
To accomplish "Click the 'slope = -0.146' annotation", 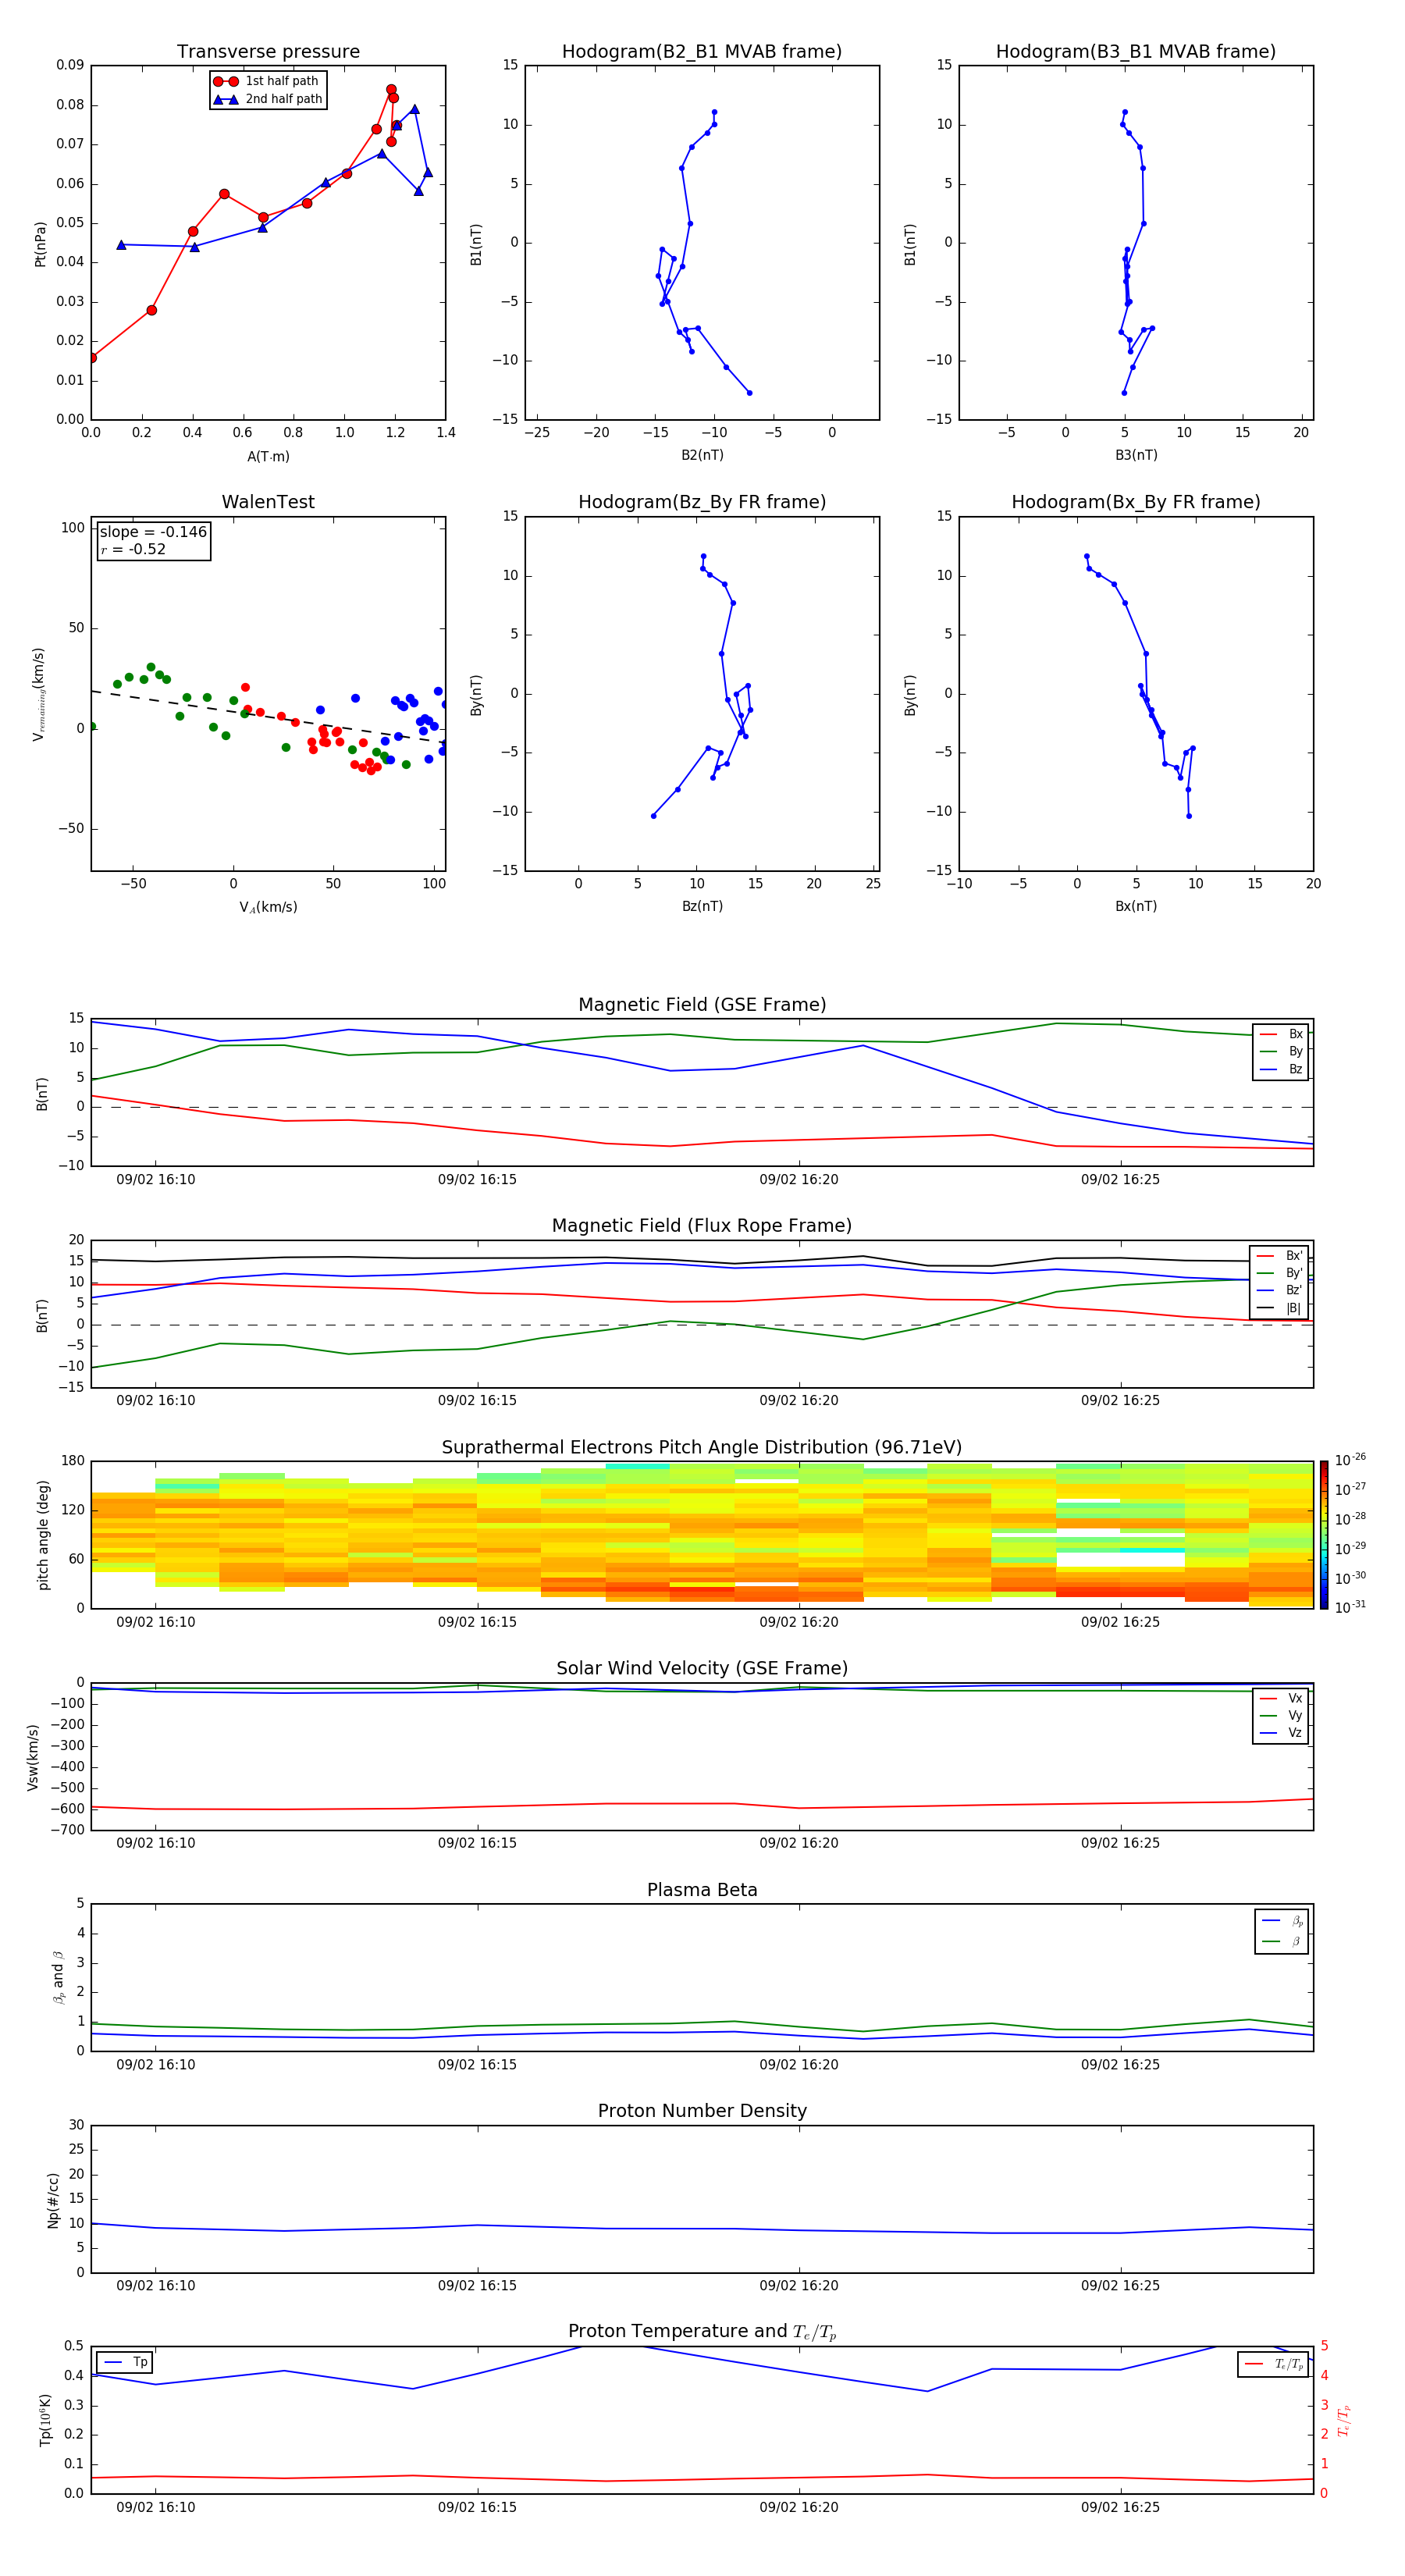I will point(153,532).
